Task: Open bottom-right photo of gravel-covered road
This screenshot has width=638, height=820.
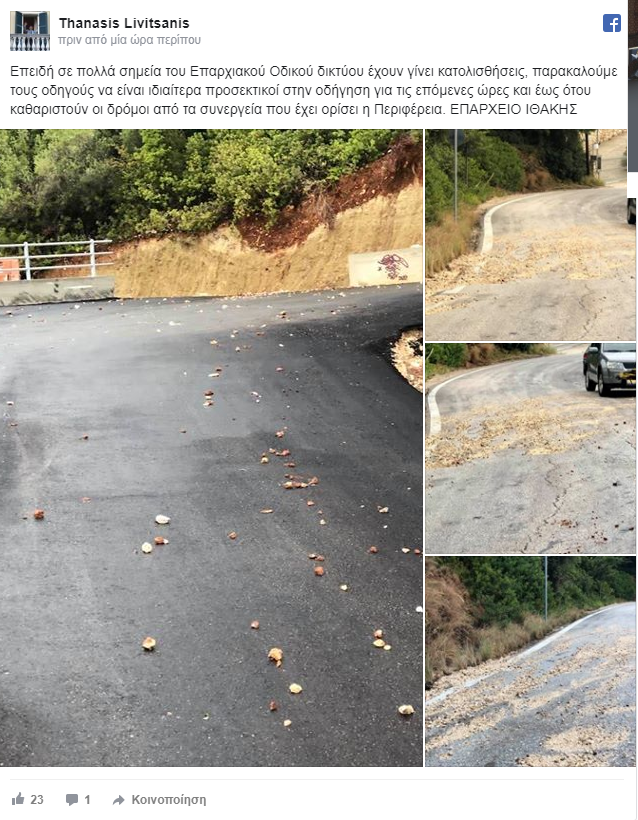Action: point(530,662)
